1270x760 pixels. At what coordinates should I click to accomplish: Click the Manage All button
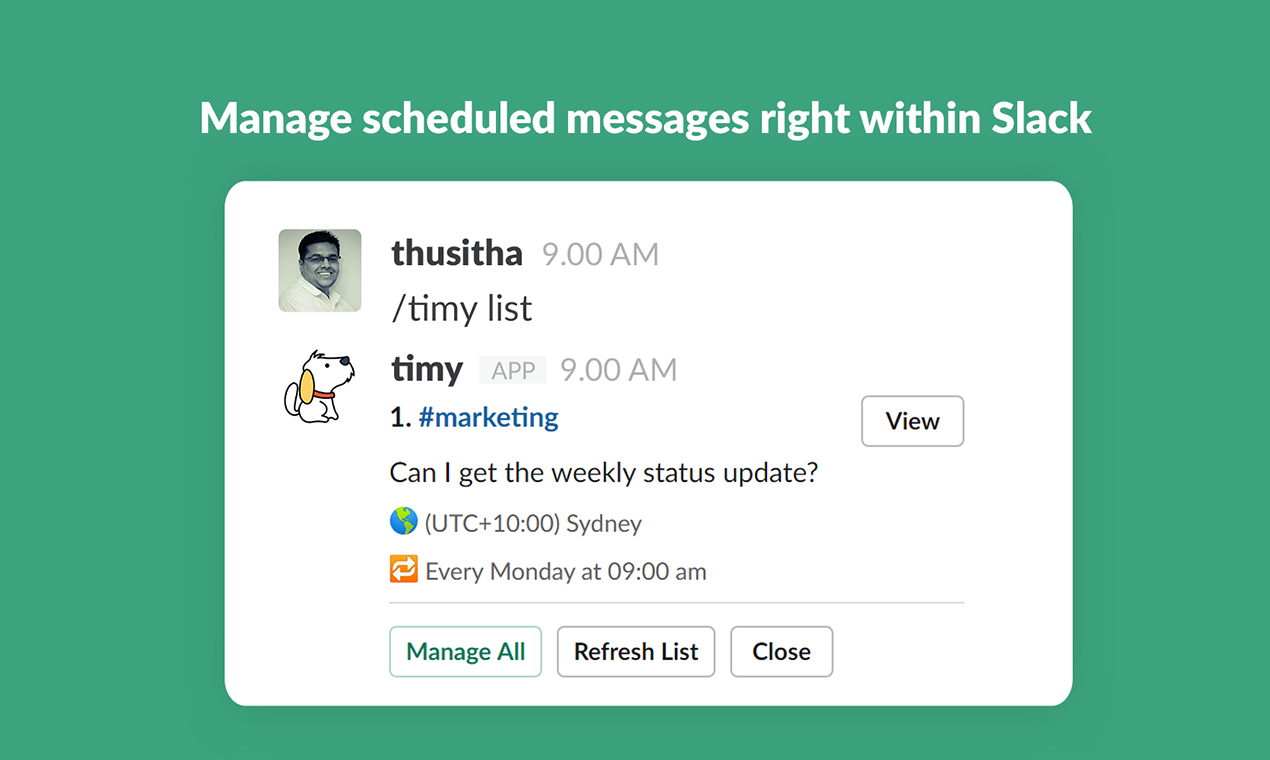[465, 652]
